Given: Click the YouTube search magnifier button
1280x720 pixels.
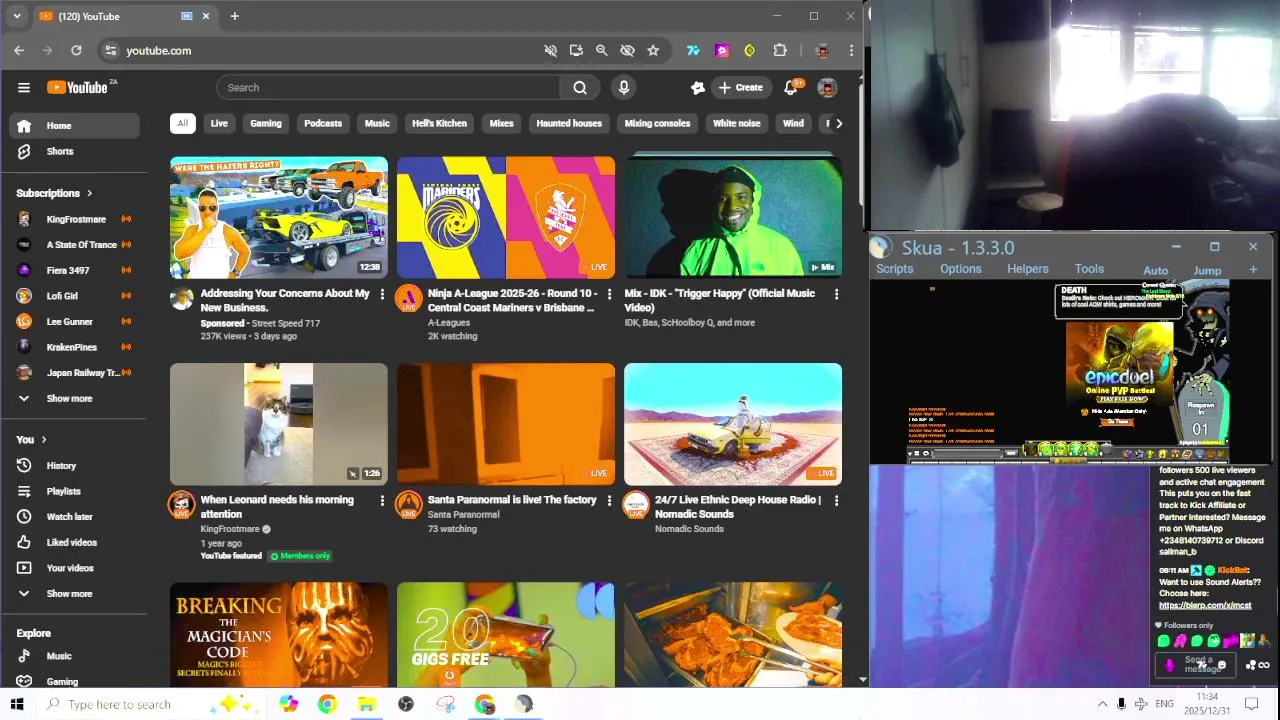Looking at the screenshot, I should click(580, 87).
